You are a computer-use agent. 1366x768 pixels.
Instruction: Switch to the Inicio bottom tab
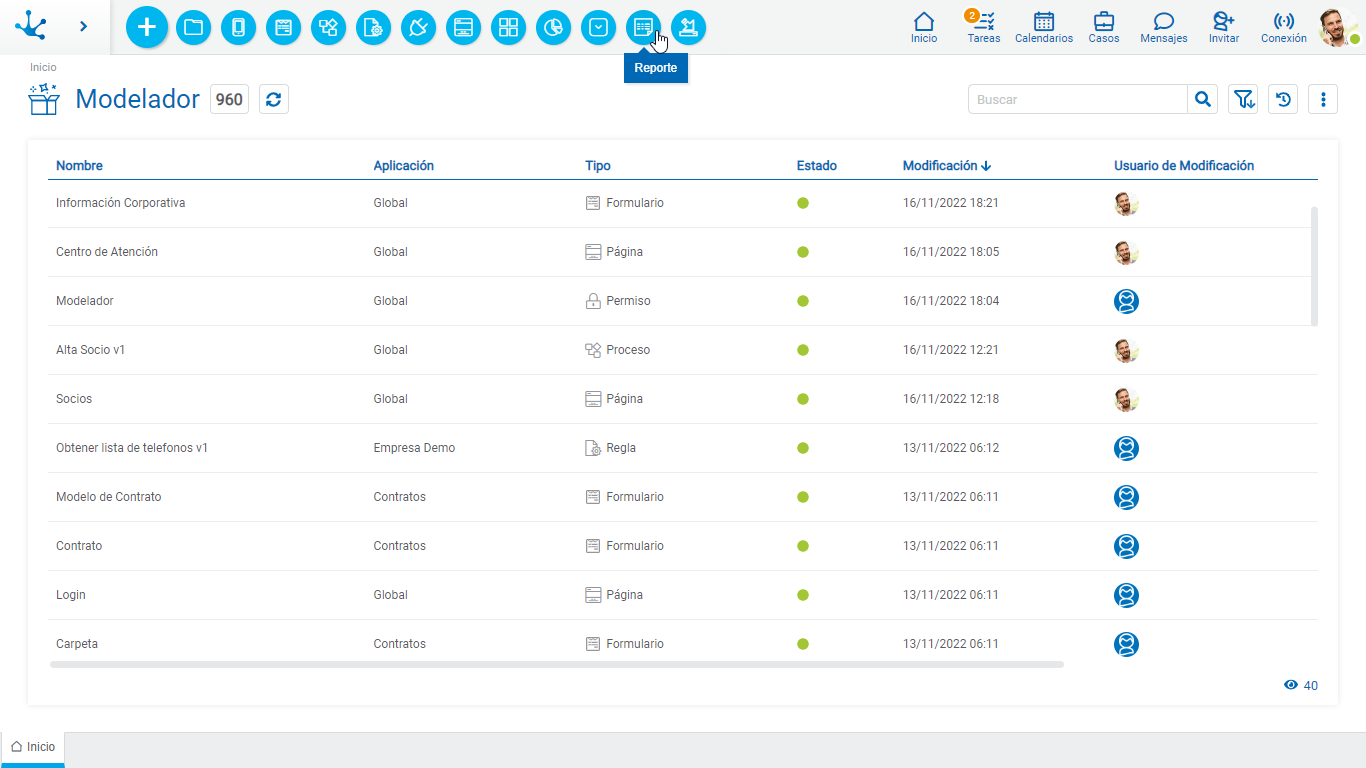[x=33, y=748]
